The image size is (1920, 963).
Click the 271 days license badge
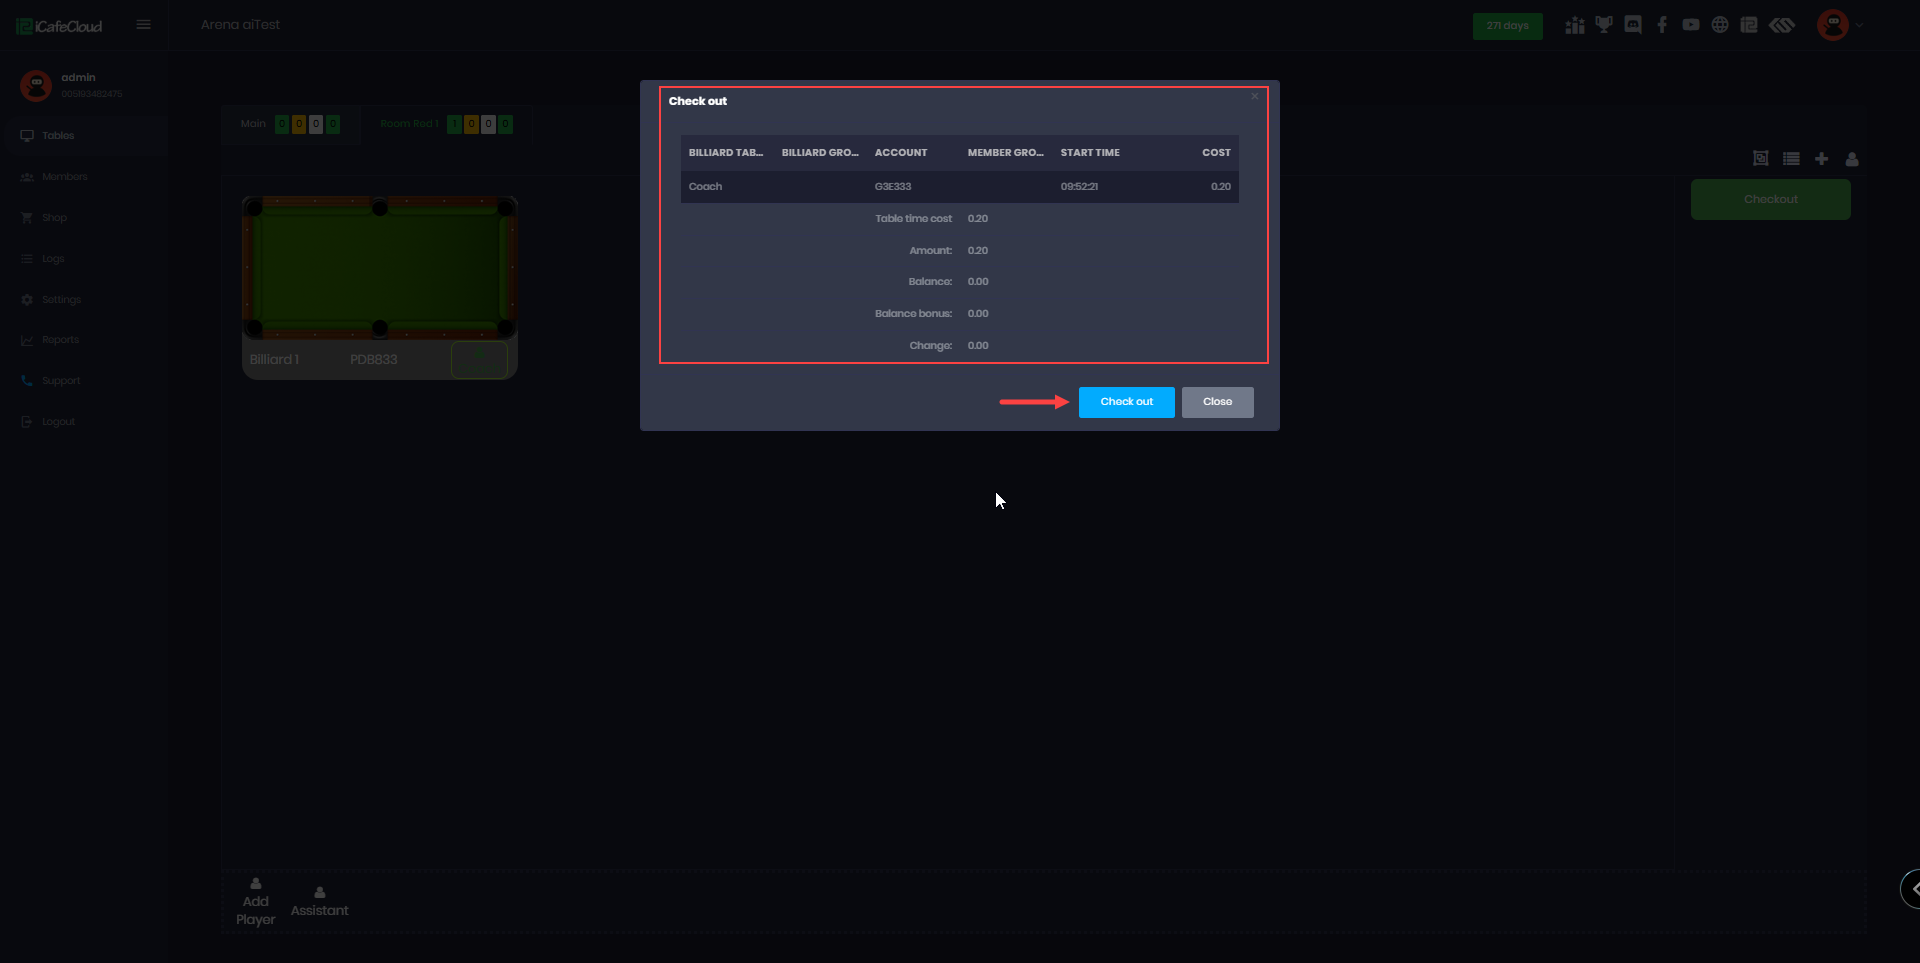(x=1507, y=26)
